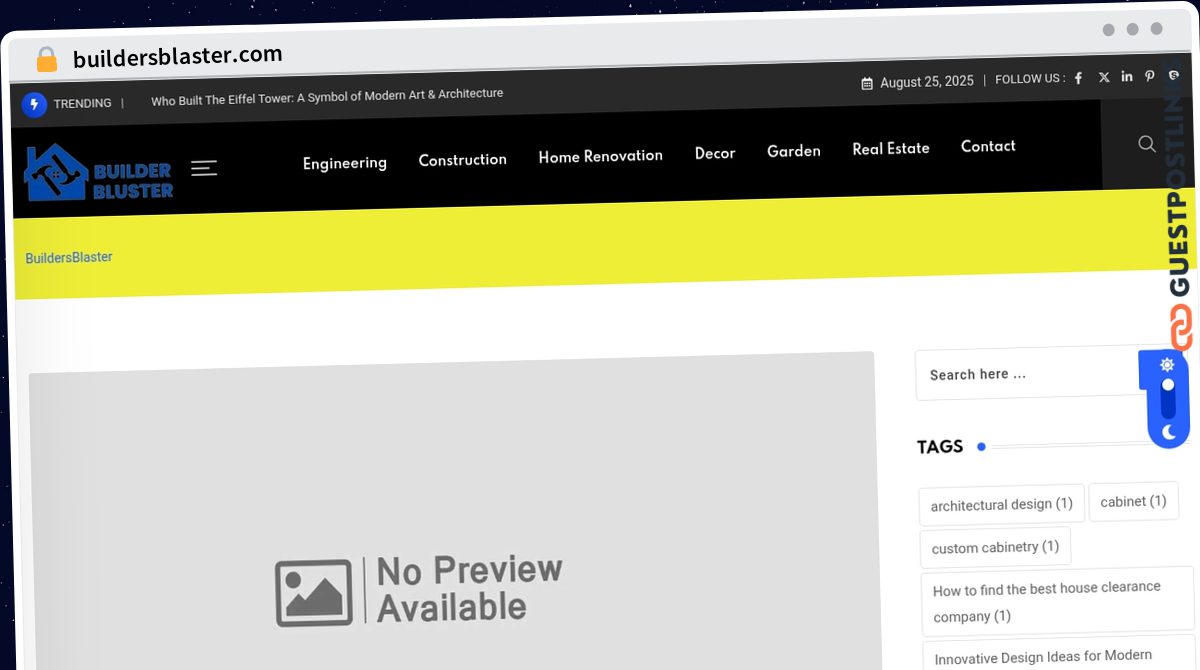
Task: Open the Facebook social icon
Action: pyautogui.click(x=1079, y=78)
